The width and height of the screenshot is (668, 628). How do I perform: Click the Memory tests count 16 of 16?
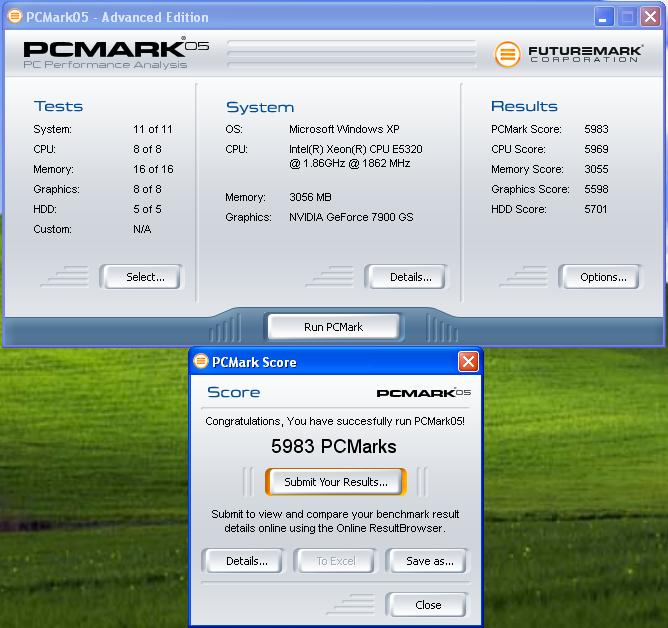coord(153,169)
